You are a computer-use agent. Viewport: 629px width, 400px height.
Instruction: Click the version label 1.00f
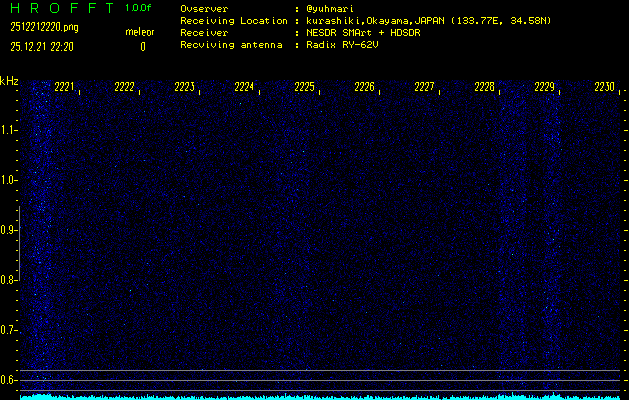[x=138, y=8]
